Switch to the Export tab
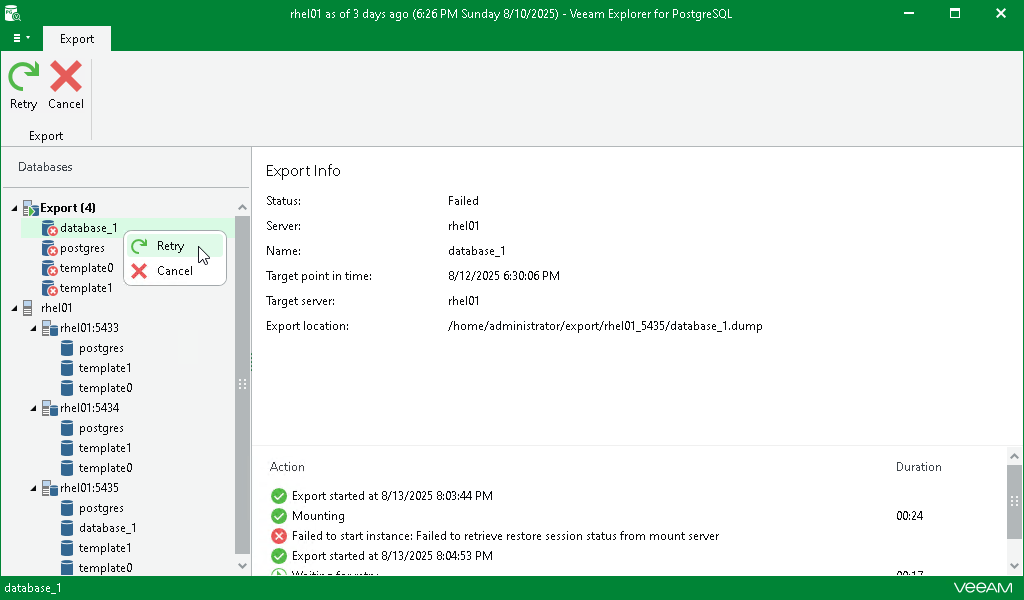The height and width of the screenshot is (600, 1024). pyautogui.click(x=77, y=39)
